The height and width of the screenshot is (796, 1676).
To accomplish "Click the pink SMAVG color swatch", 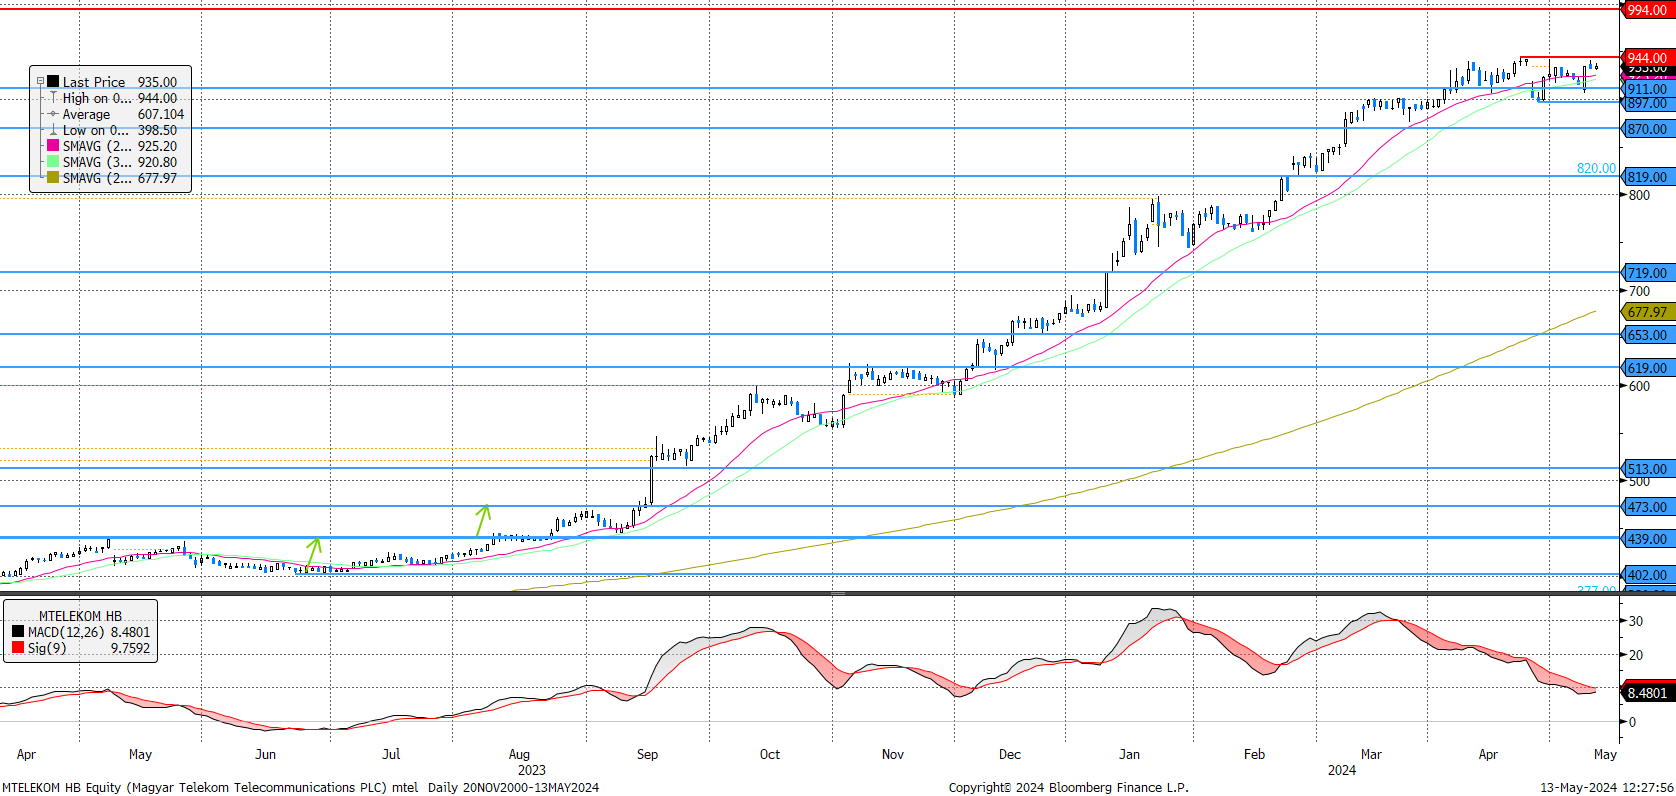I will tap(53, 146).
